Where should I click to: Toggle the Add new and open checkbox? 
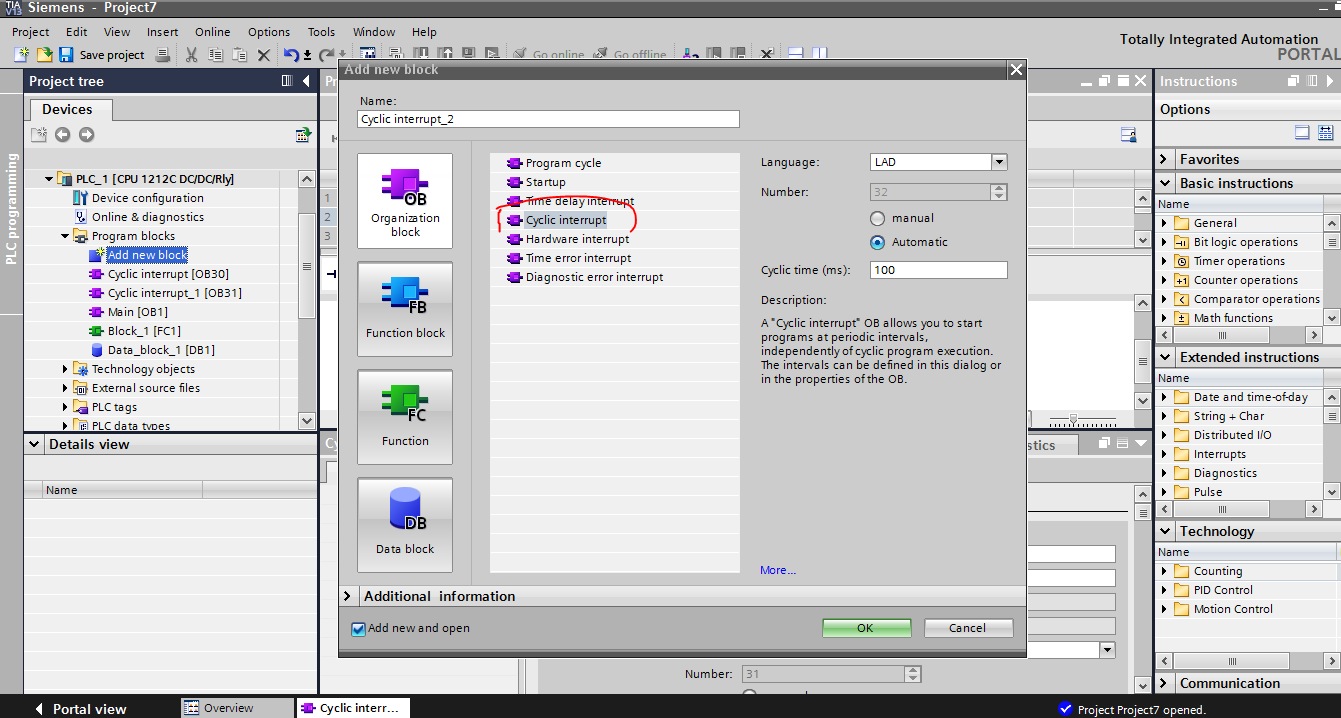pyautogui.click(x=359, y=629)
